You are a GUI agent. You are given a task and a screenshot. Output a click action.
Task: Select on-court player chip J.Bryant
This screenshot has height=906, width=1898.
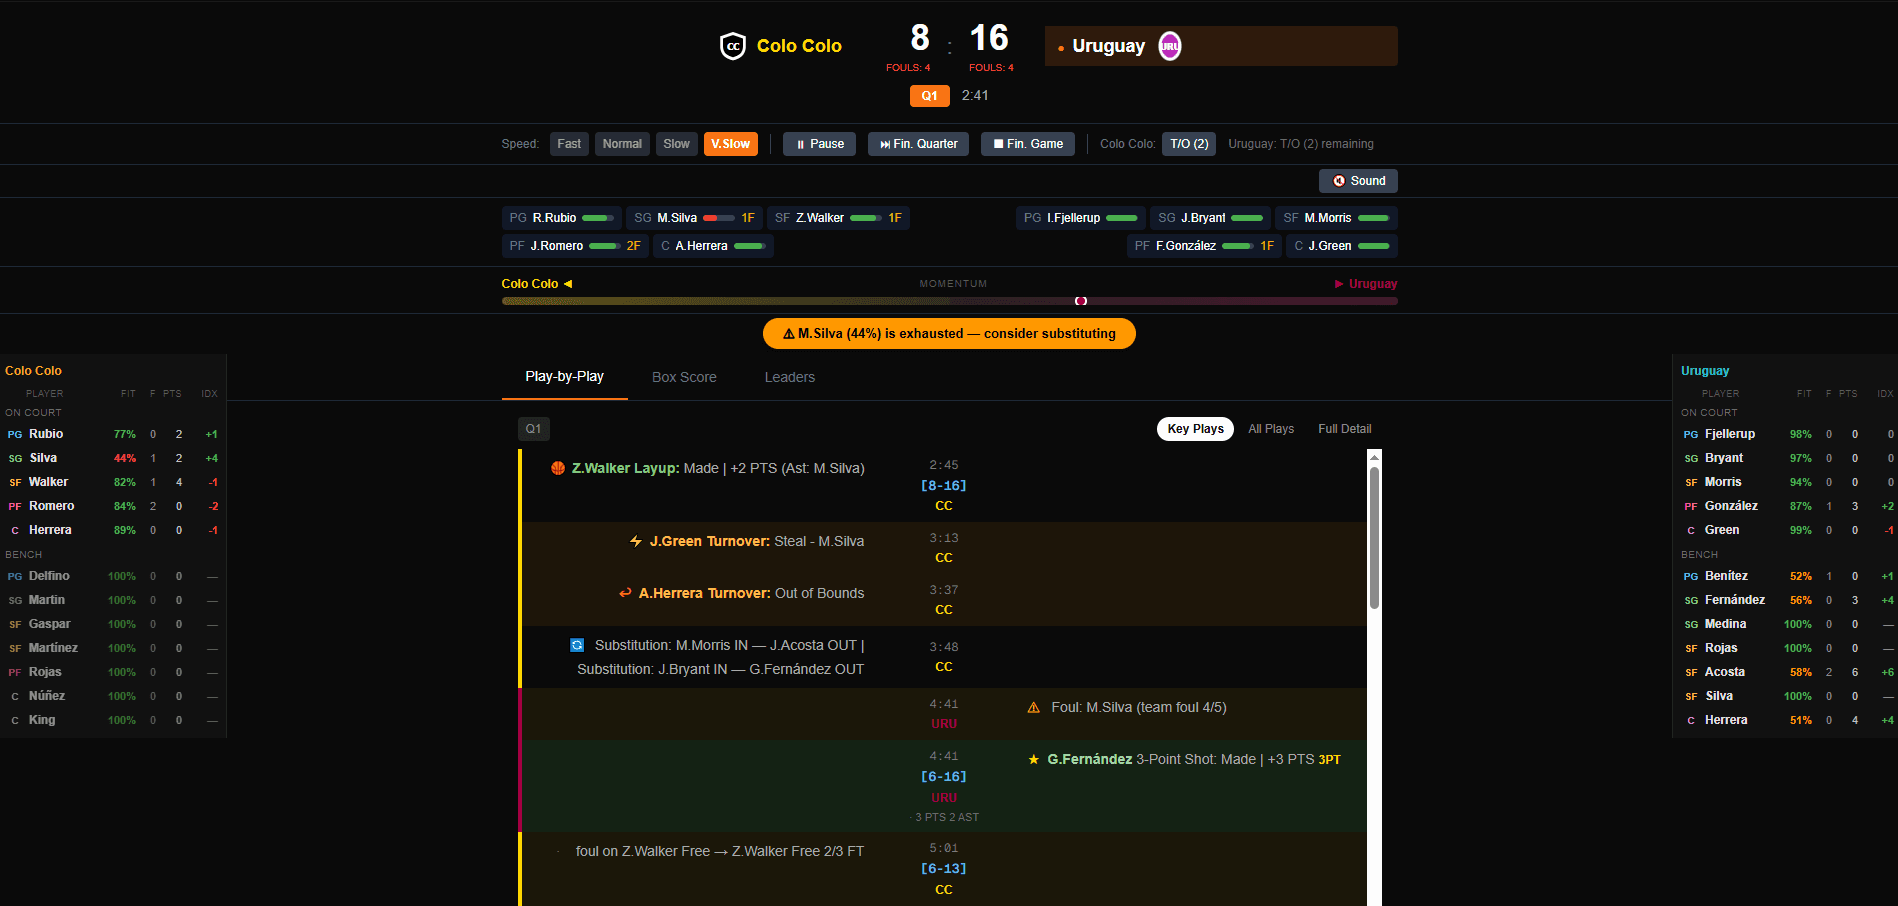(1210, 218)
